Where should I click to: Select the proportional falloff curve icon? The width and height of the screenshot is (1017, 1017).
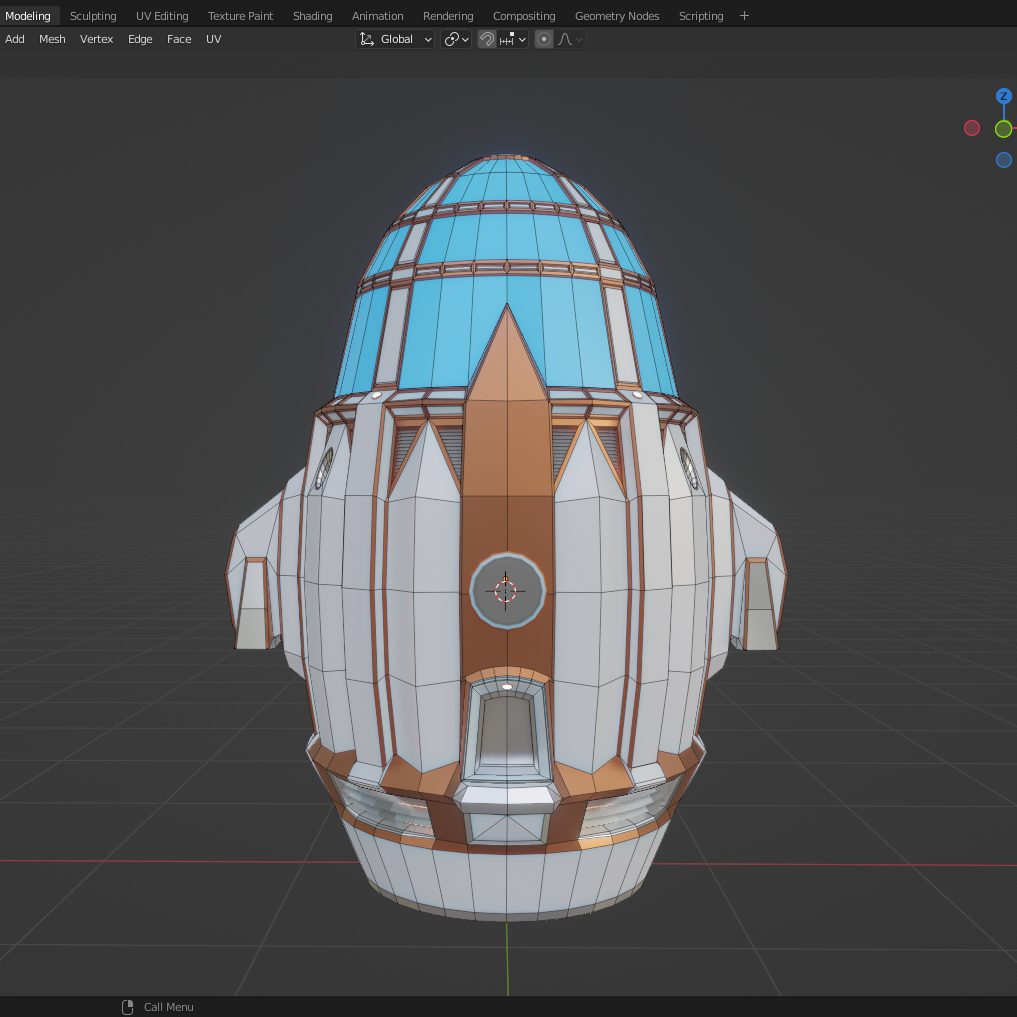click(x=565, y=39)
